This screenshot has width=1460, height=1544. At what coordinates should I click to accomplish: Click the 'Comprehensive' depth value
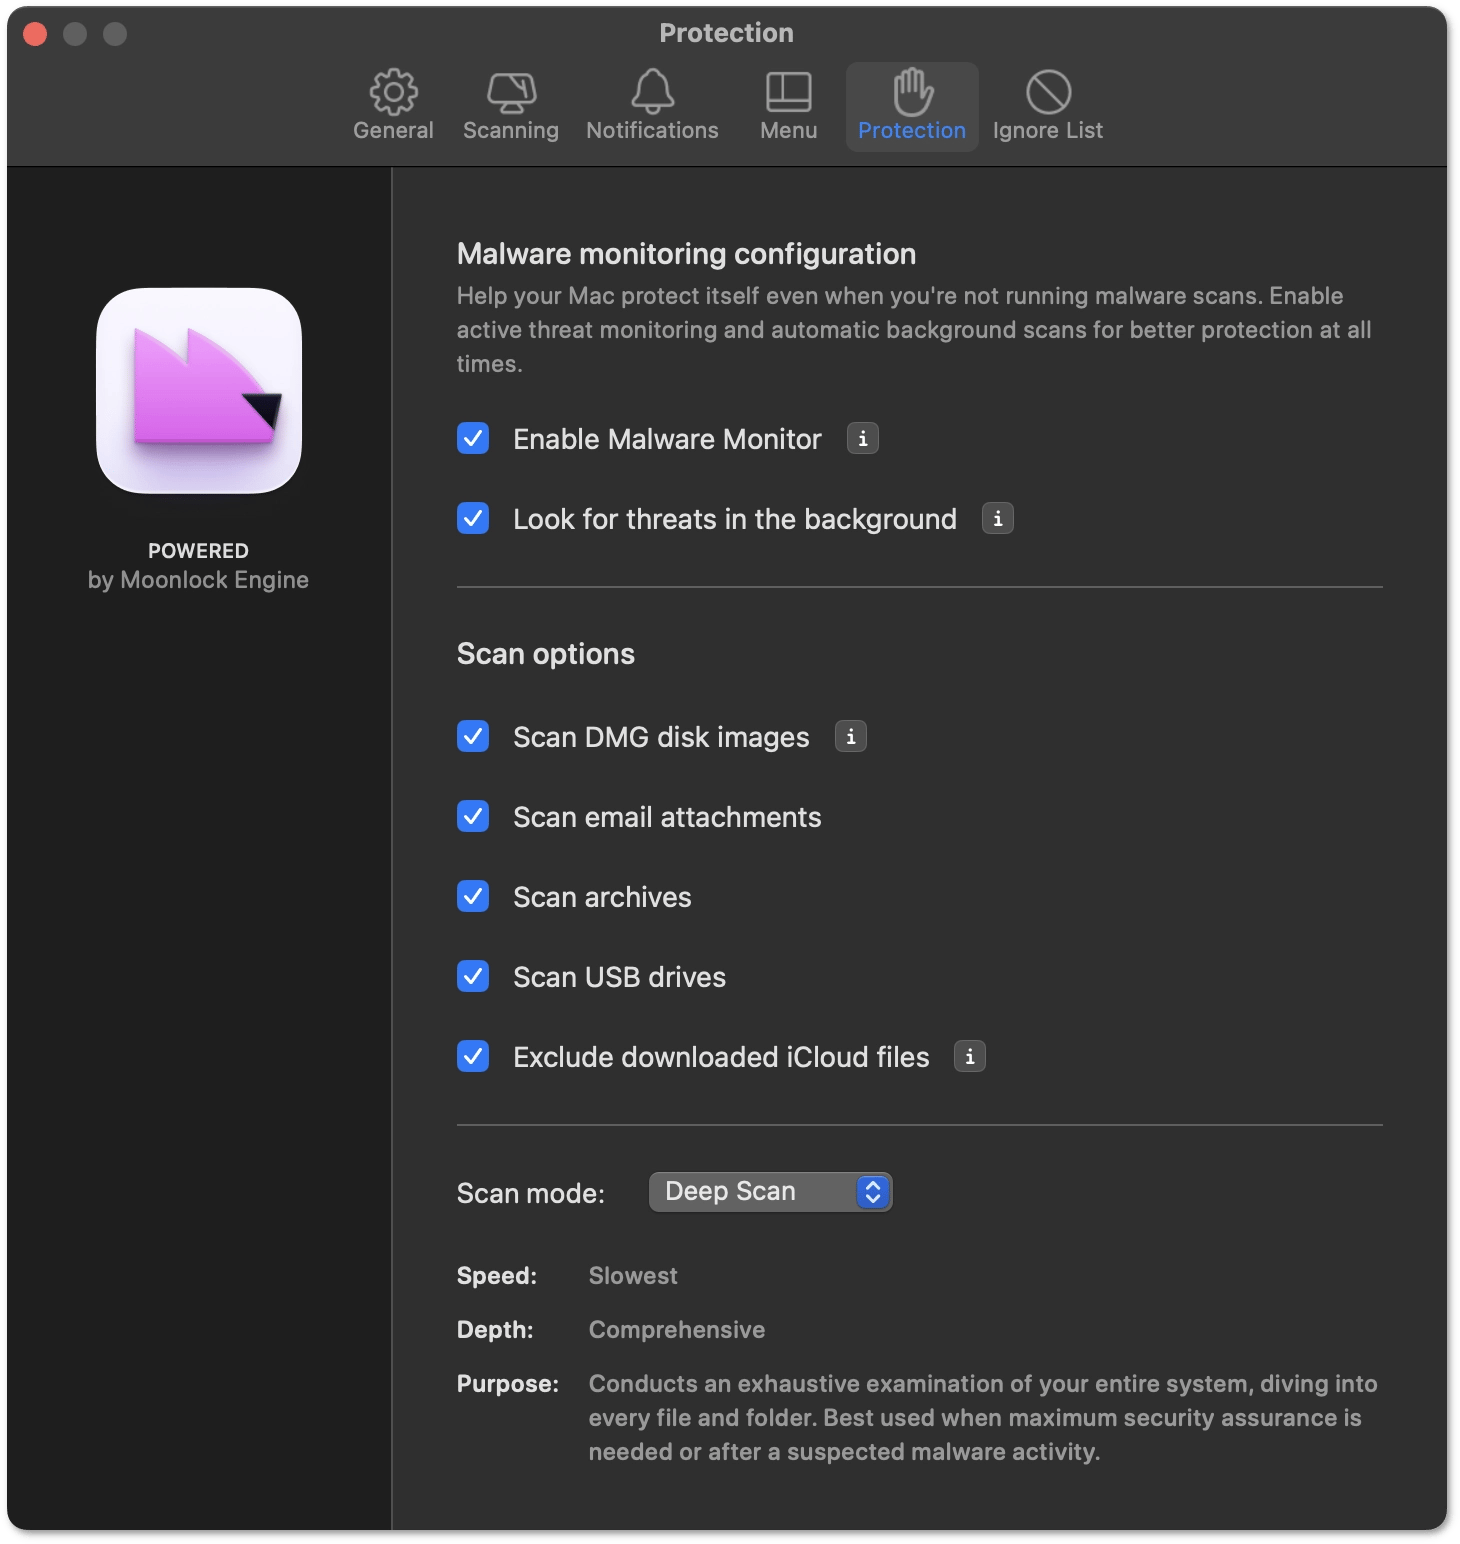pos(677,1330)
